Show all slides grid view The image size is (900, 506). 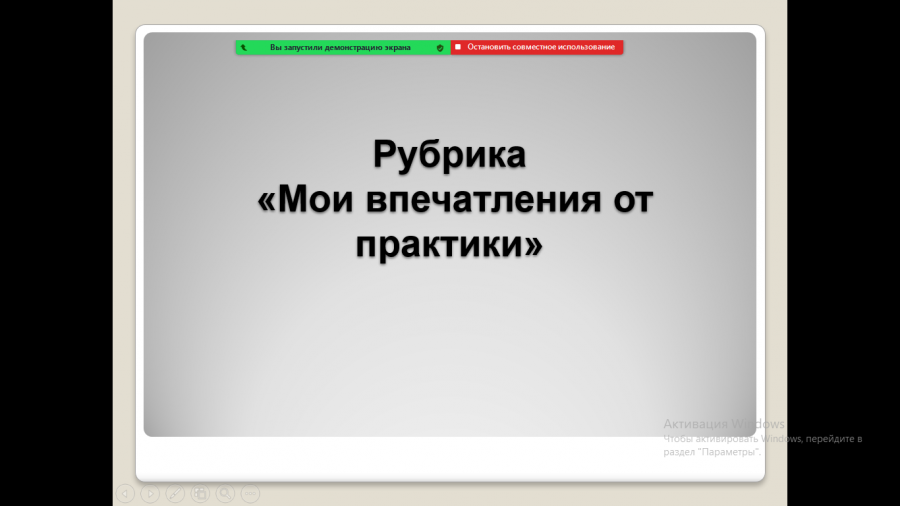point(200,493)
